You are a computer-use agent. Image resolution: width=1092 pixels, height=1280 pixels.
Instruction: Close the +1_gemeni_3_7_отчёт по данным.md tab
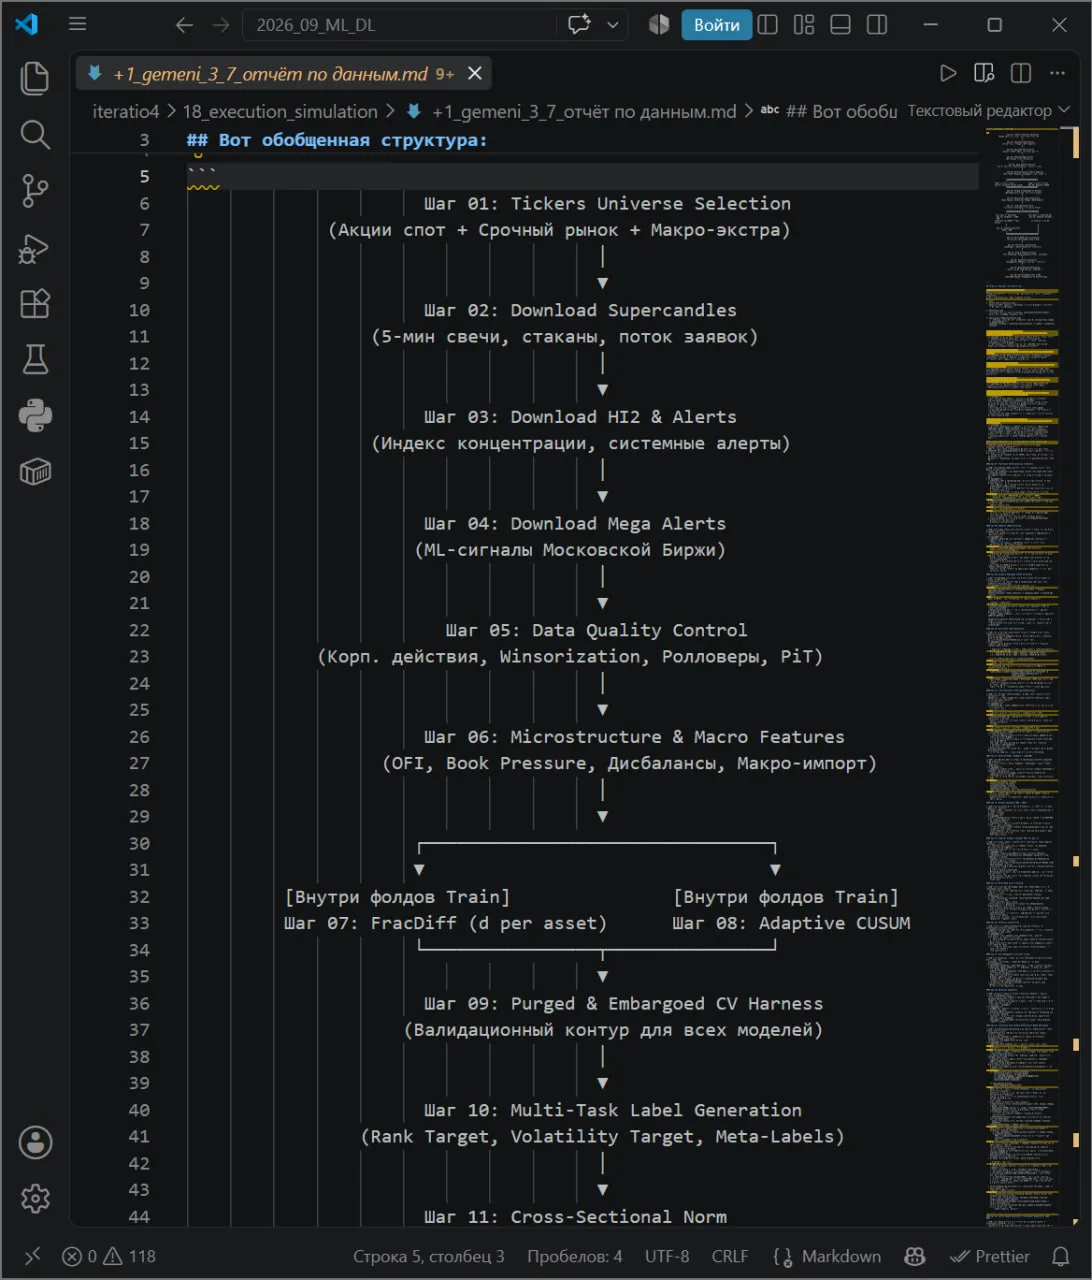click(475, 74)
